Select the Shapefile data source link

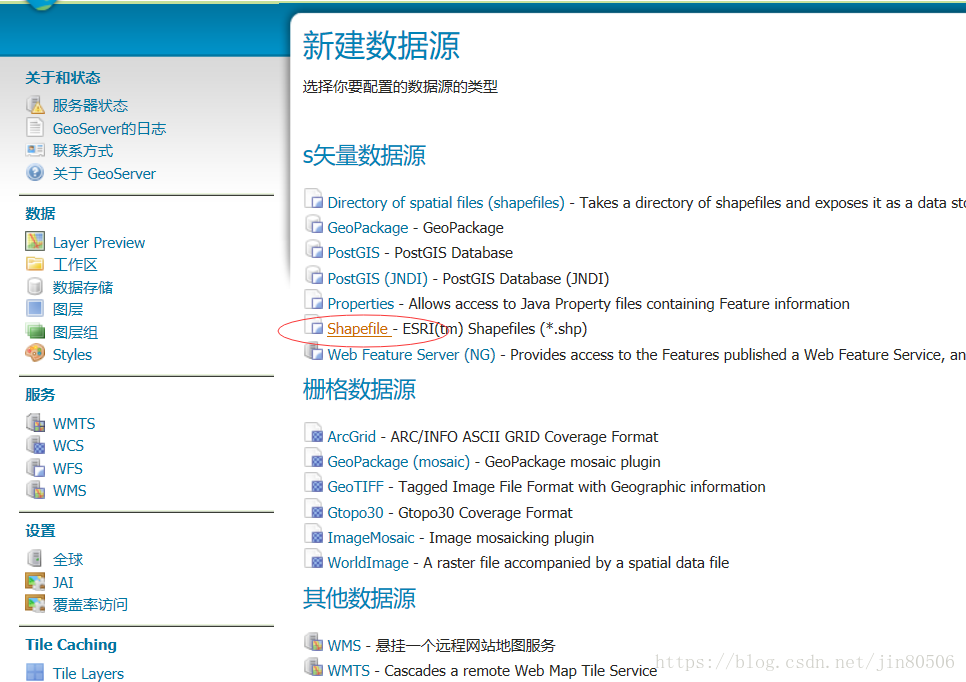click(357, 329)
